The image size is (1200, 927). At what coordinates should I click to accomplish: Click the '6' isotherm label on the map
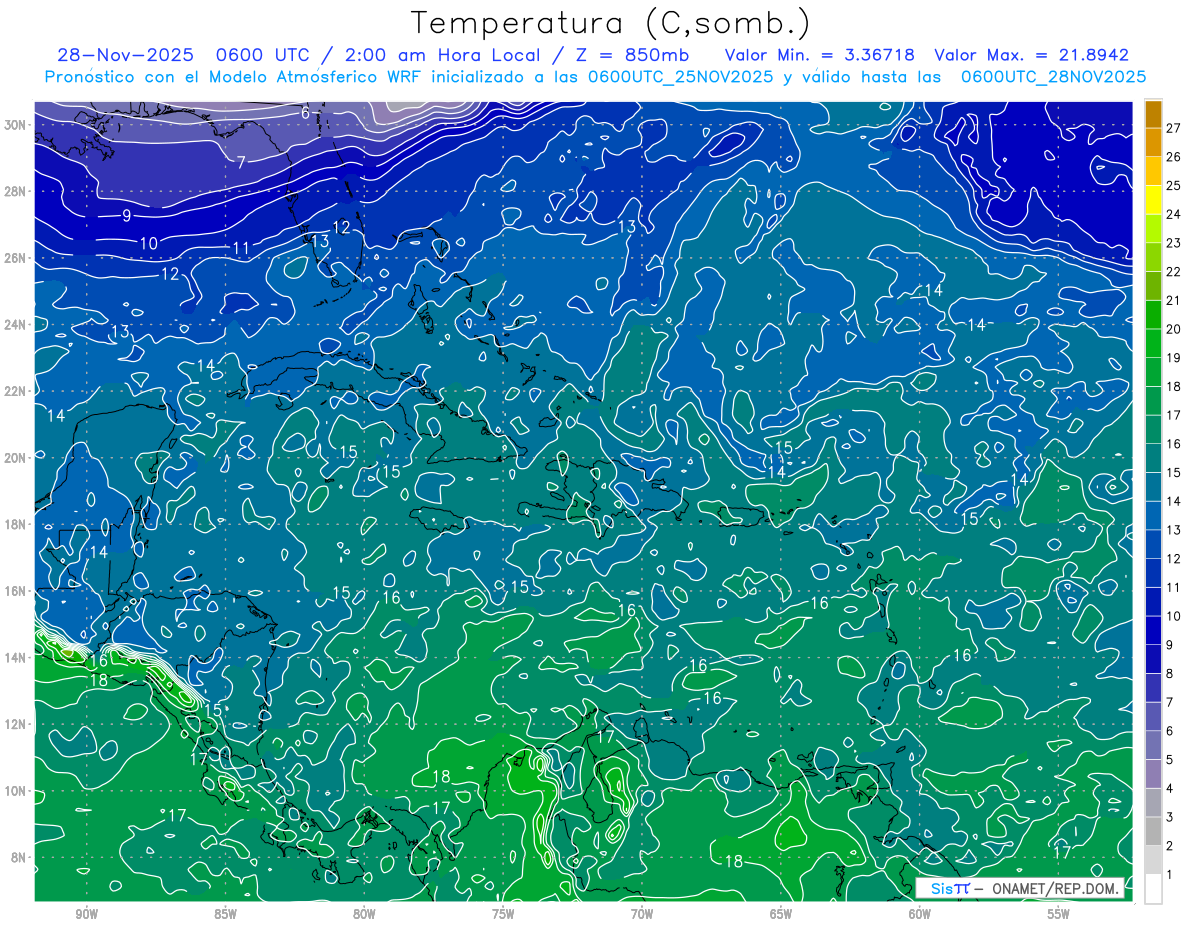305,113
